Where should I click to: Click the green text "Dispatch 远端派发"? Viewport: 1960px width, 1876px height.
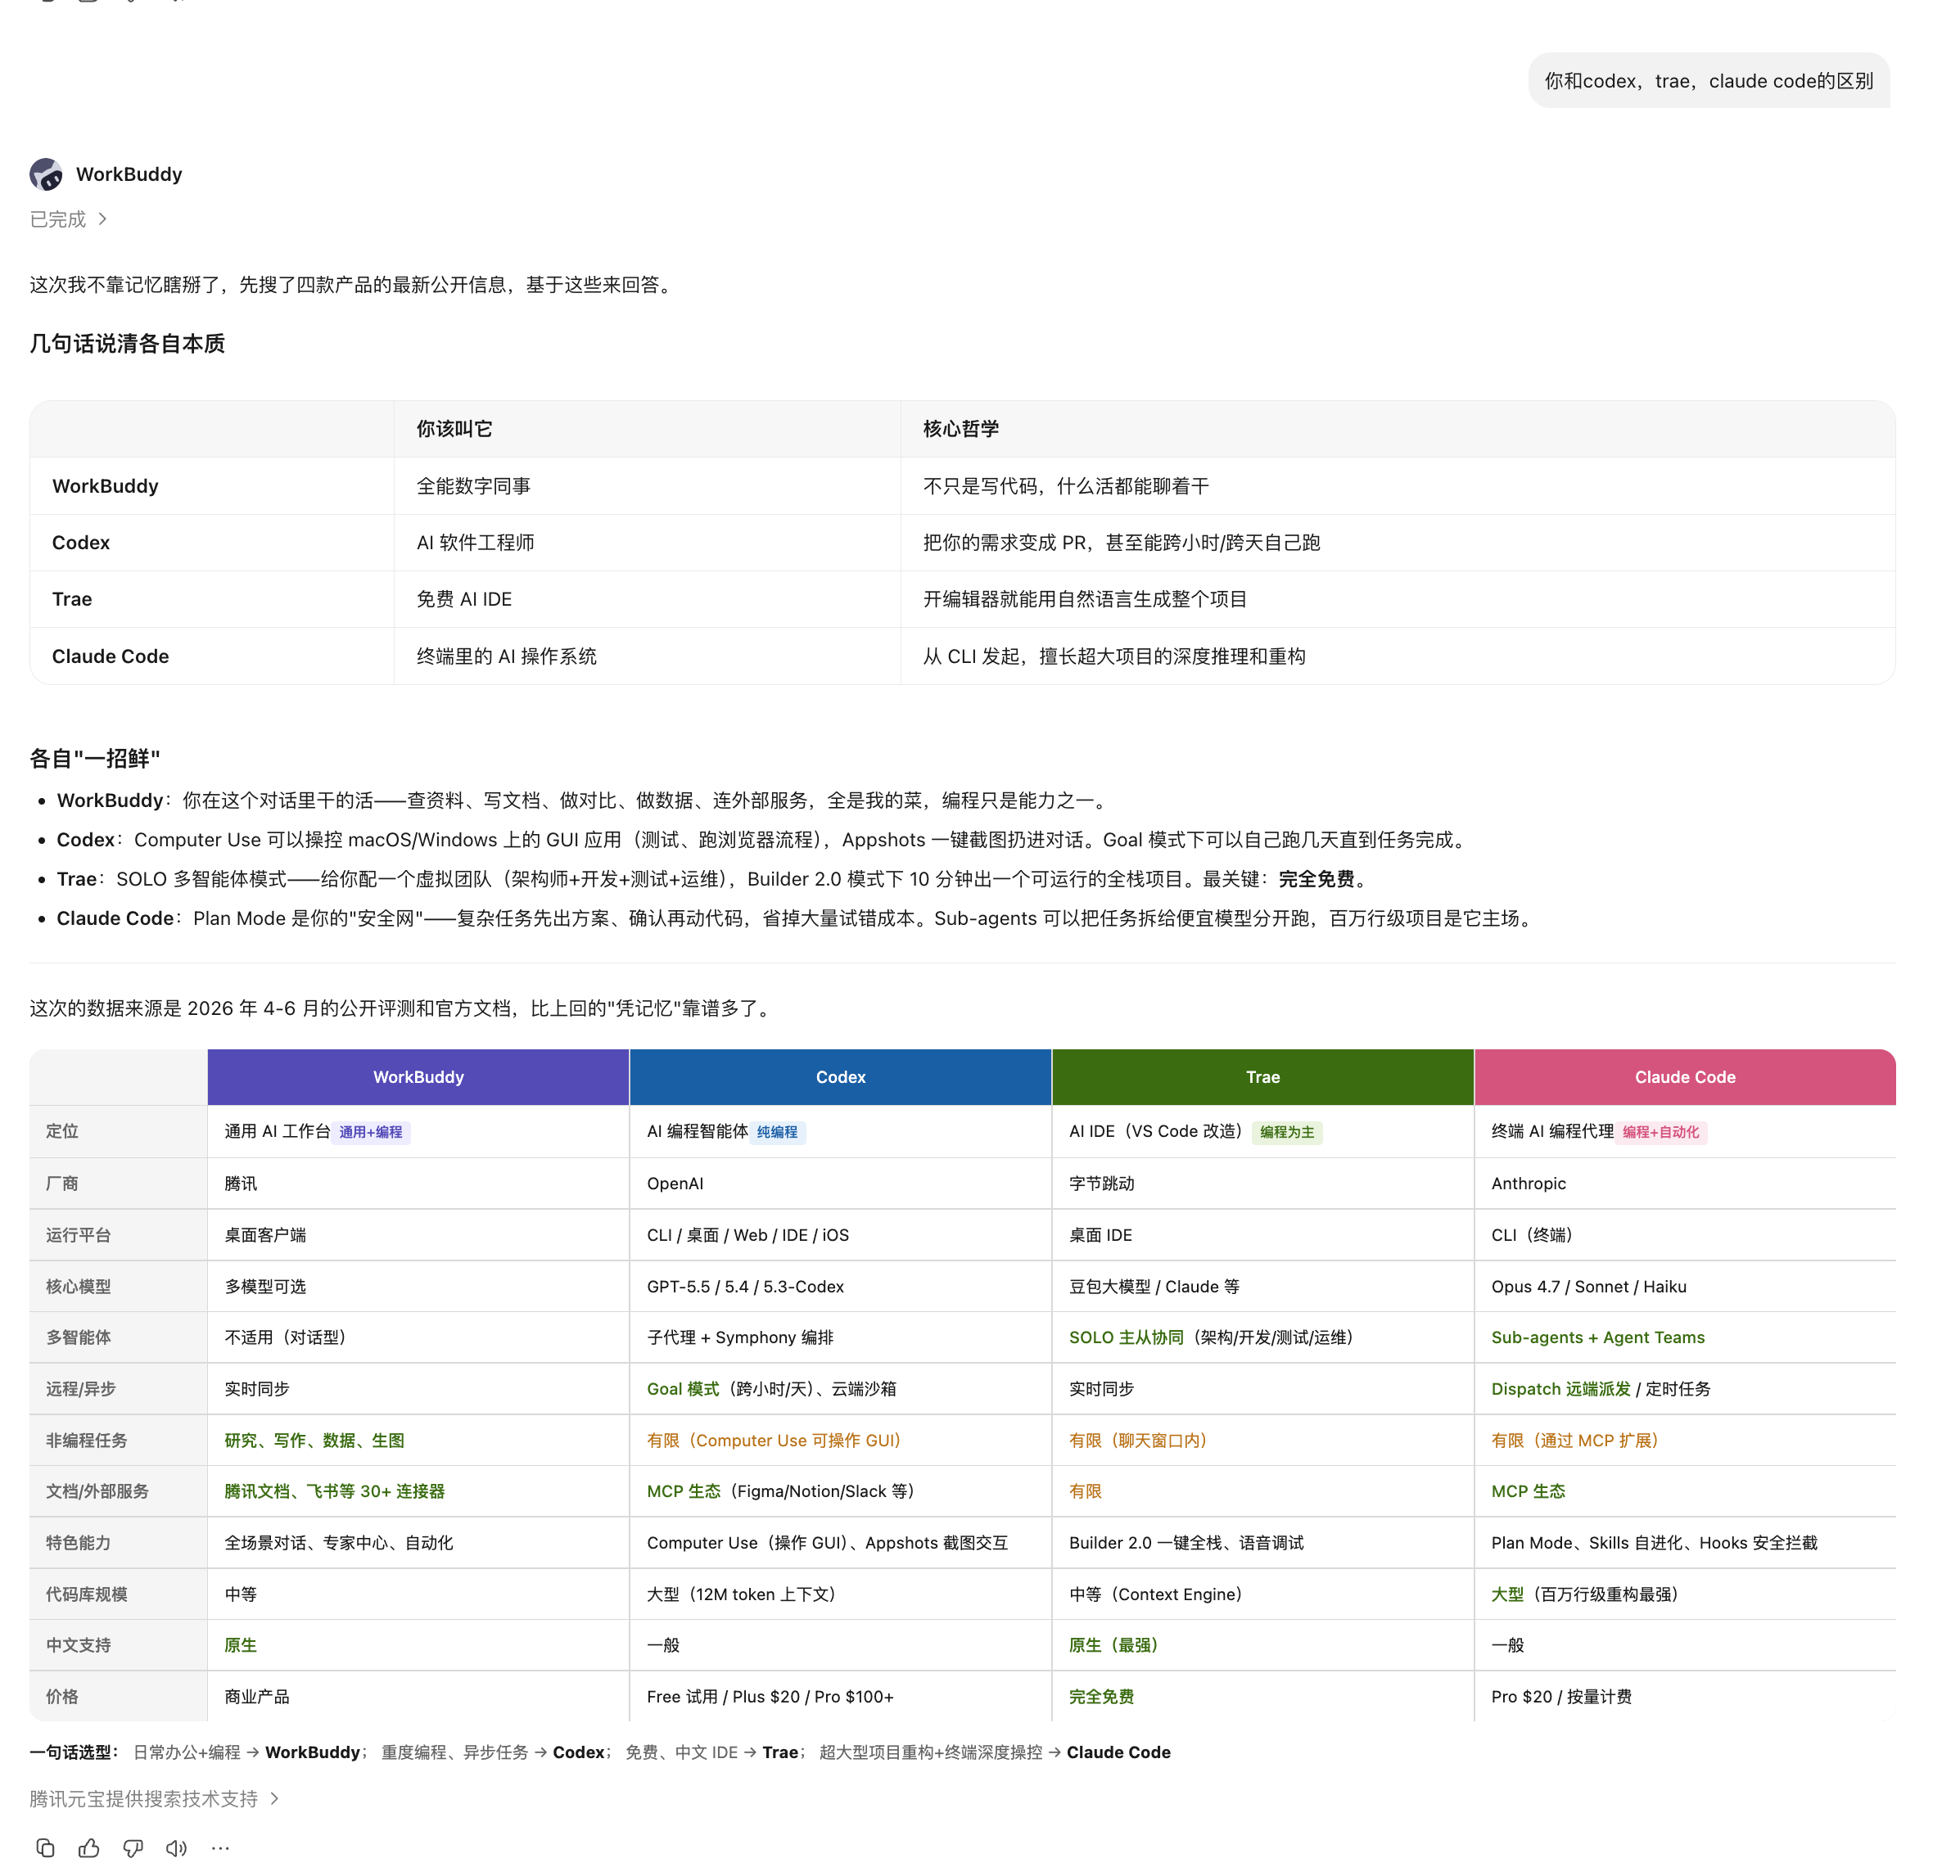tap(1561, 1389)
